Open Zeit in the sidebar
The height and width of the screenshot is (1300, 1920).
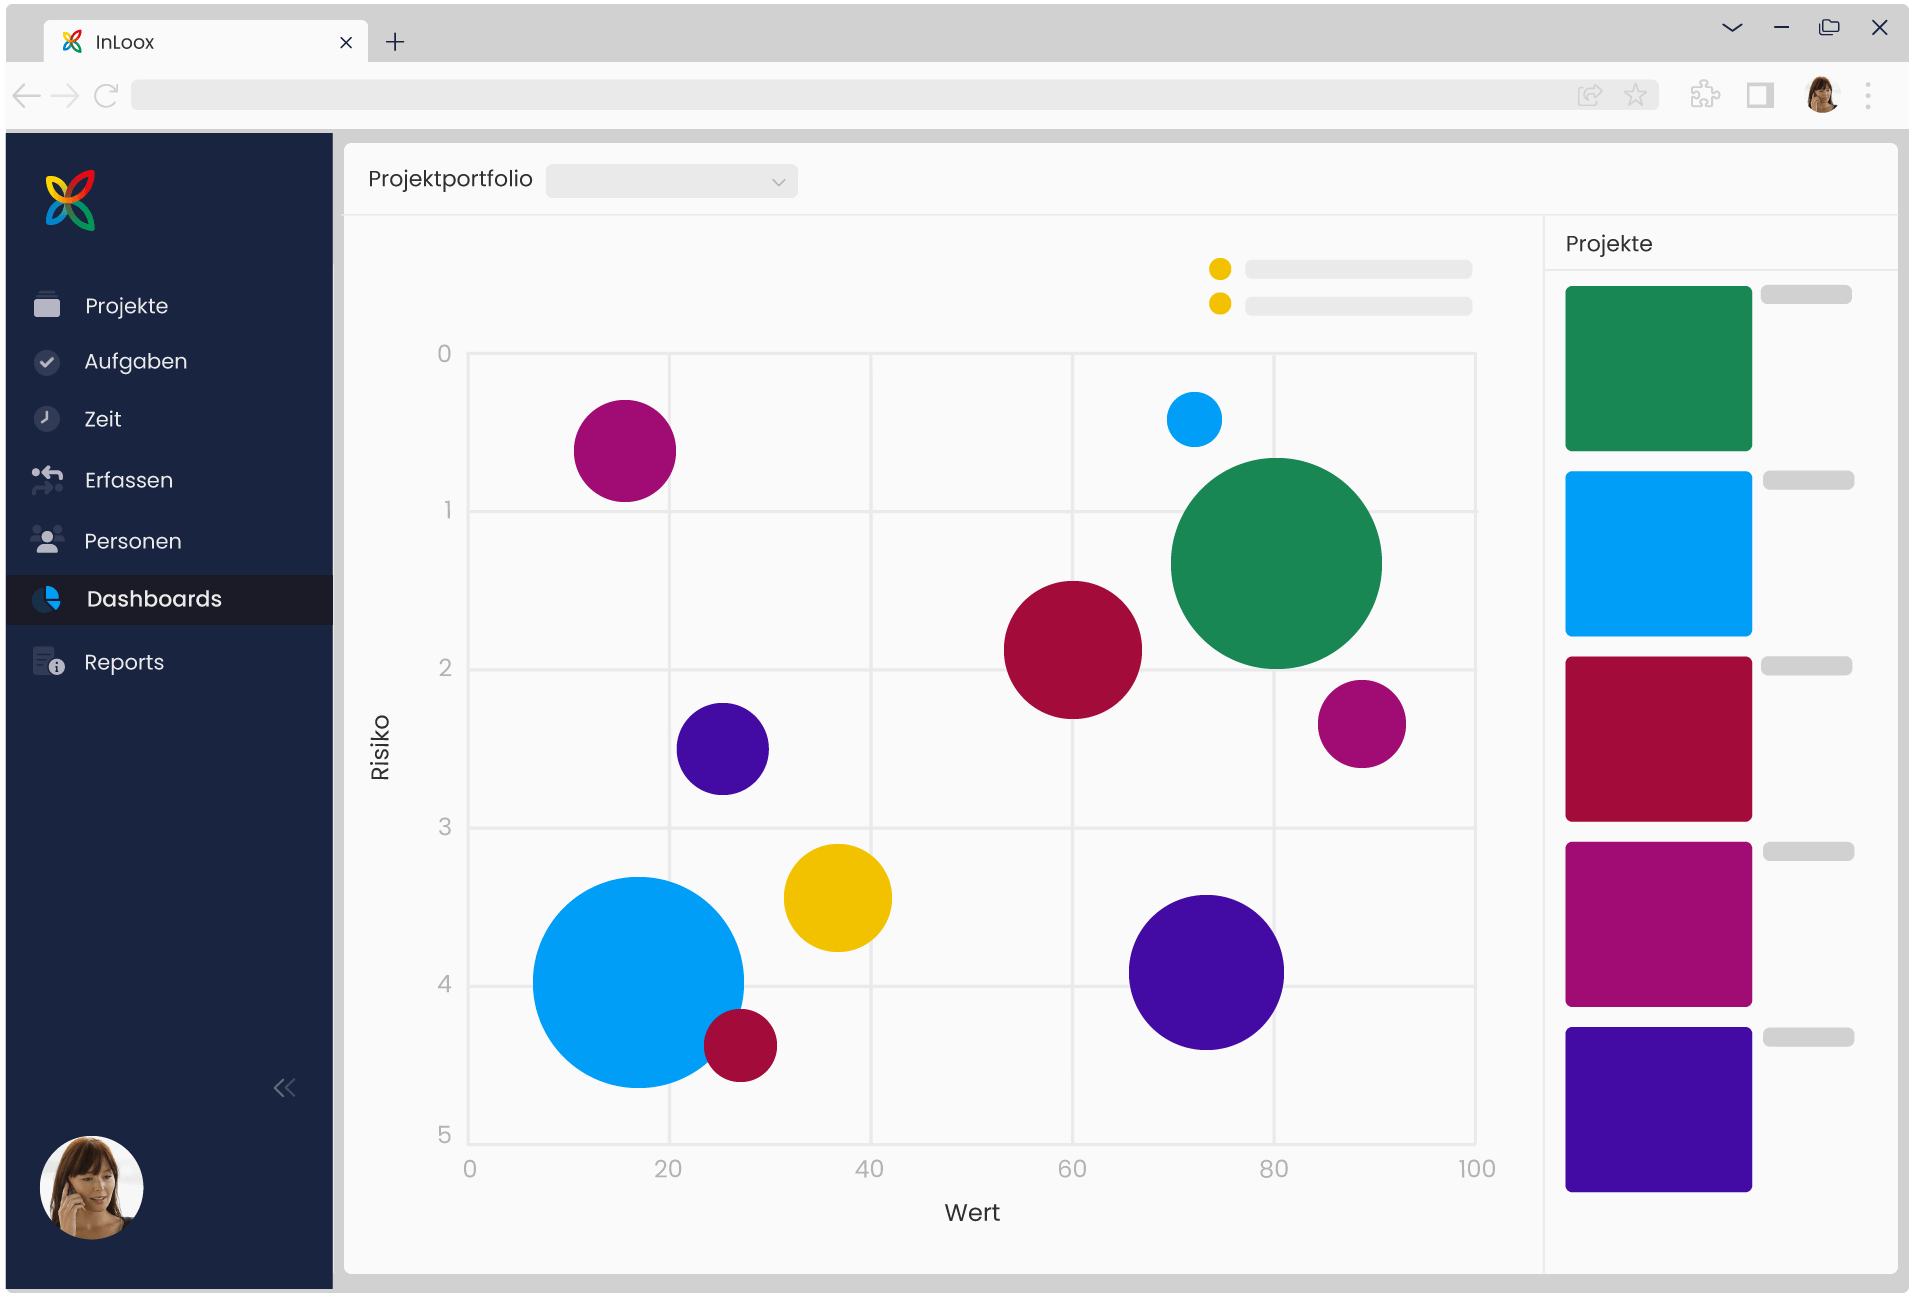click(x=102, y=420)
